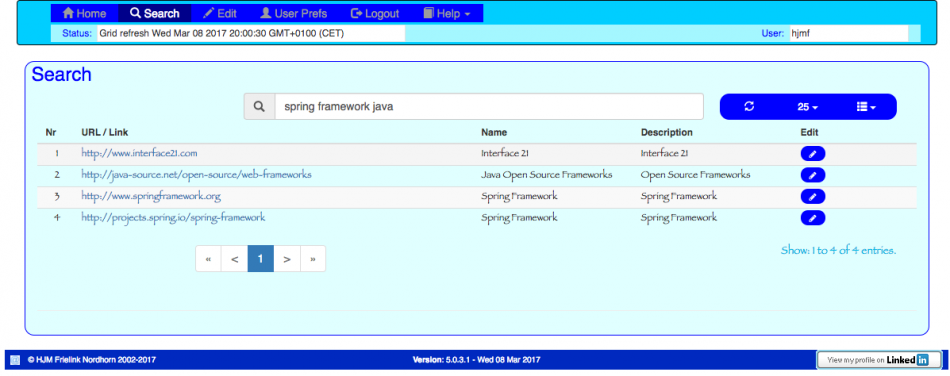Image resolution: width=950 pixels, height=376 pixels.
Task: Click the Version: 5.0.3.1 footer text
Action: [477, 360]
